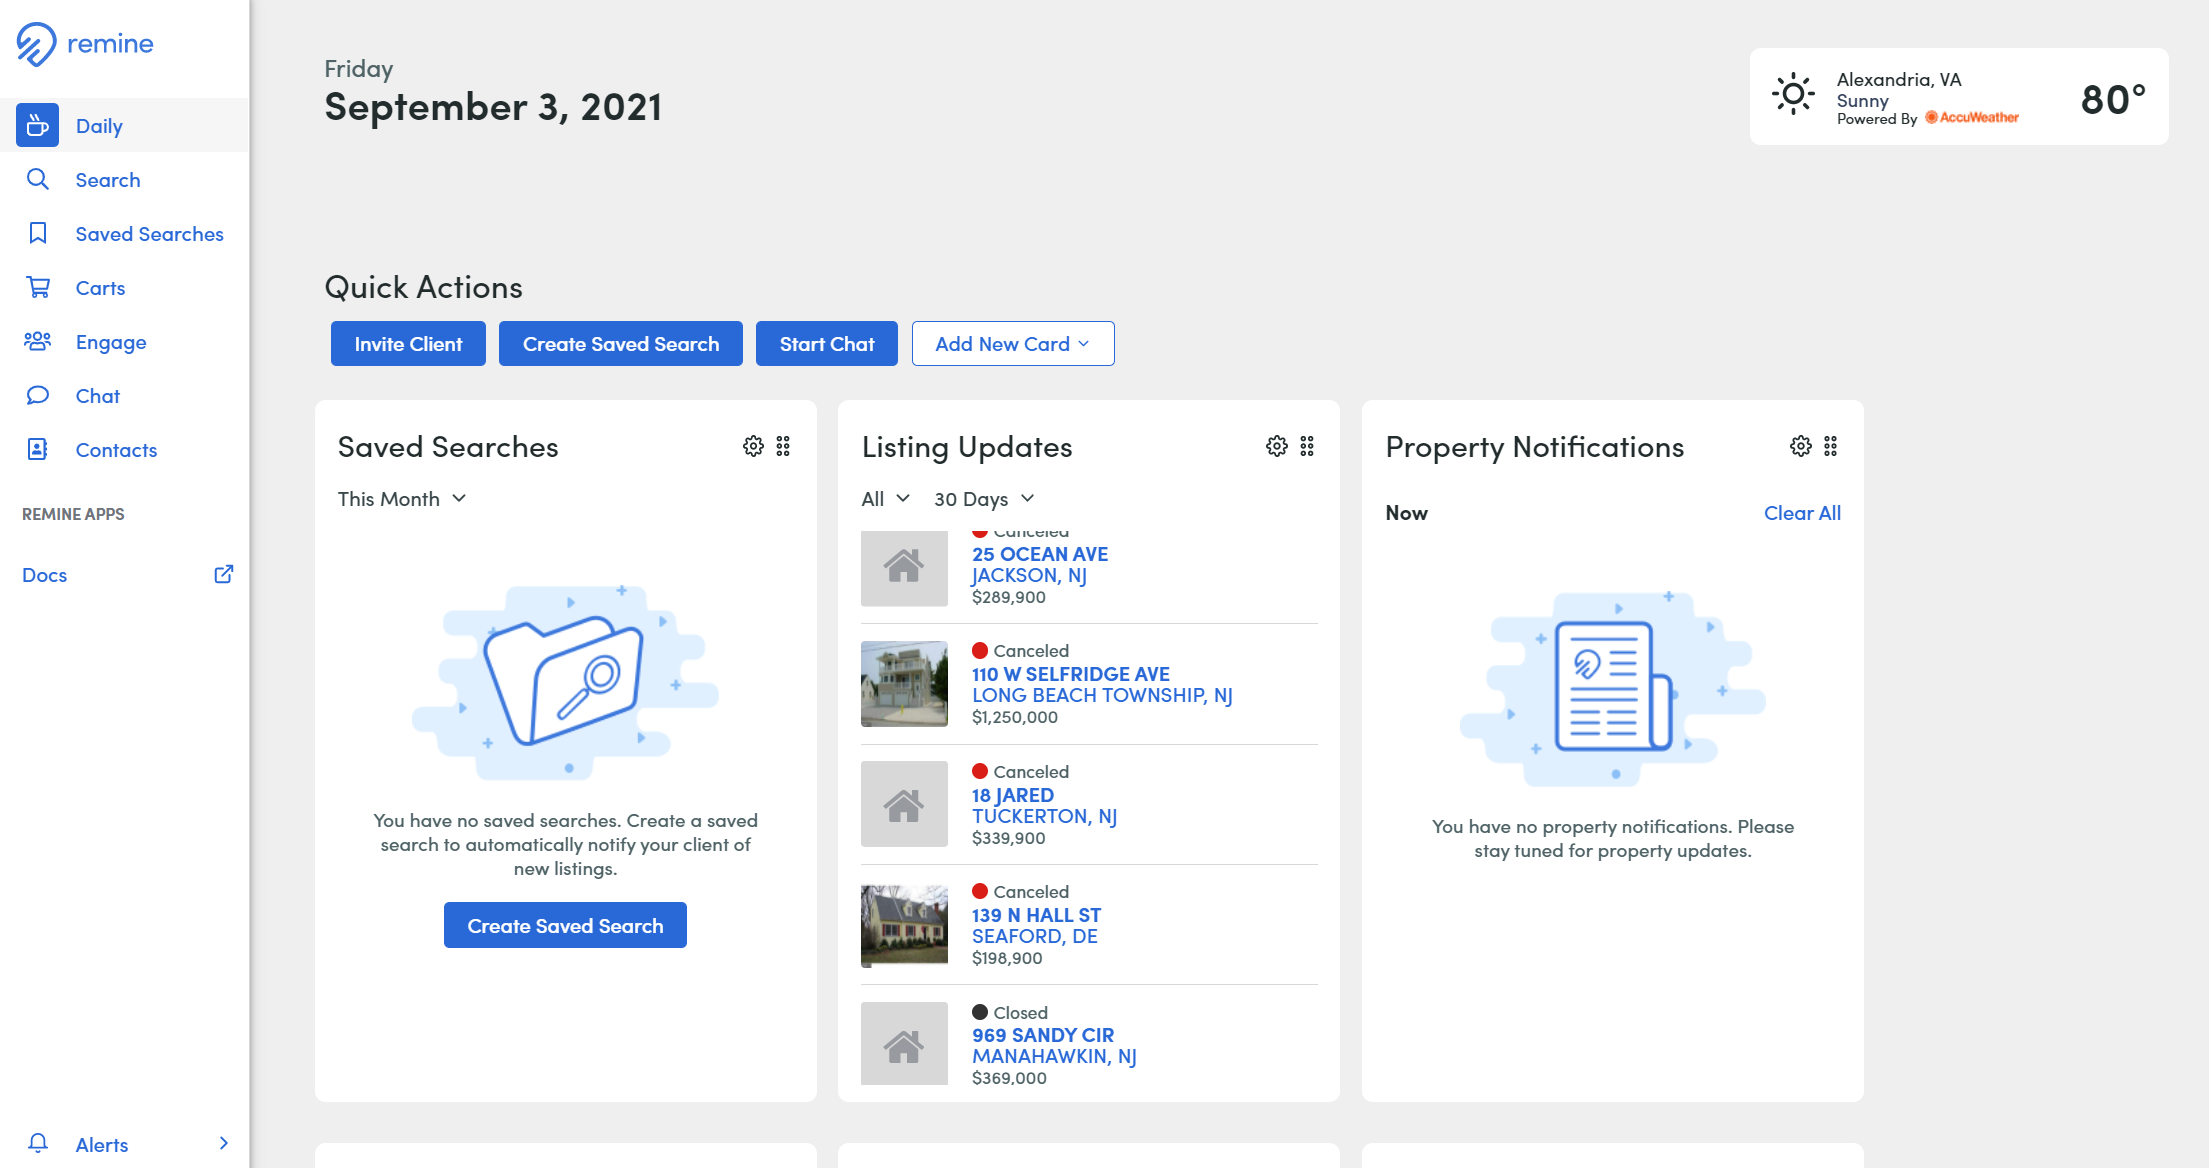Open the Chat section
The image size is (2209, 1168).
coord(125,395)
